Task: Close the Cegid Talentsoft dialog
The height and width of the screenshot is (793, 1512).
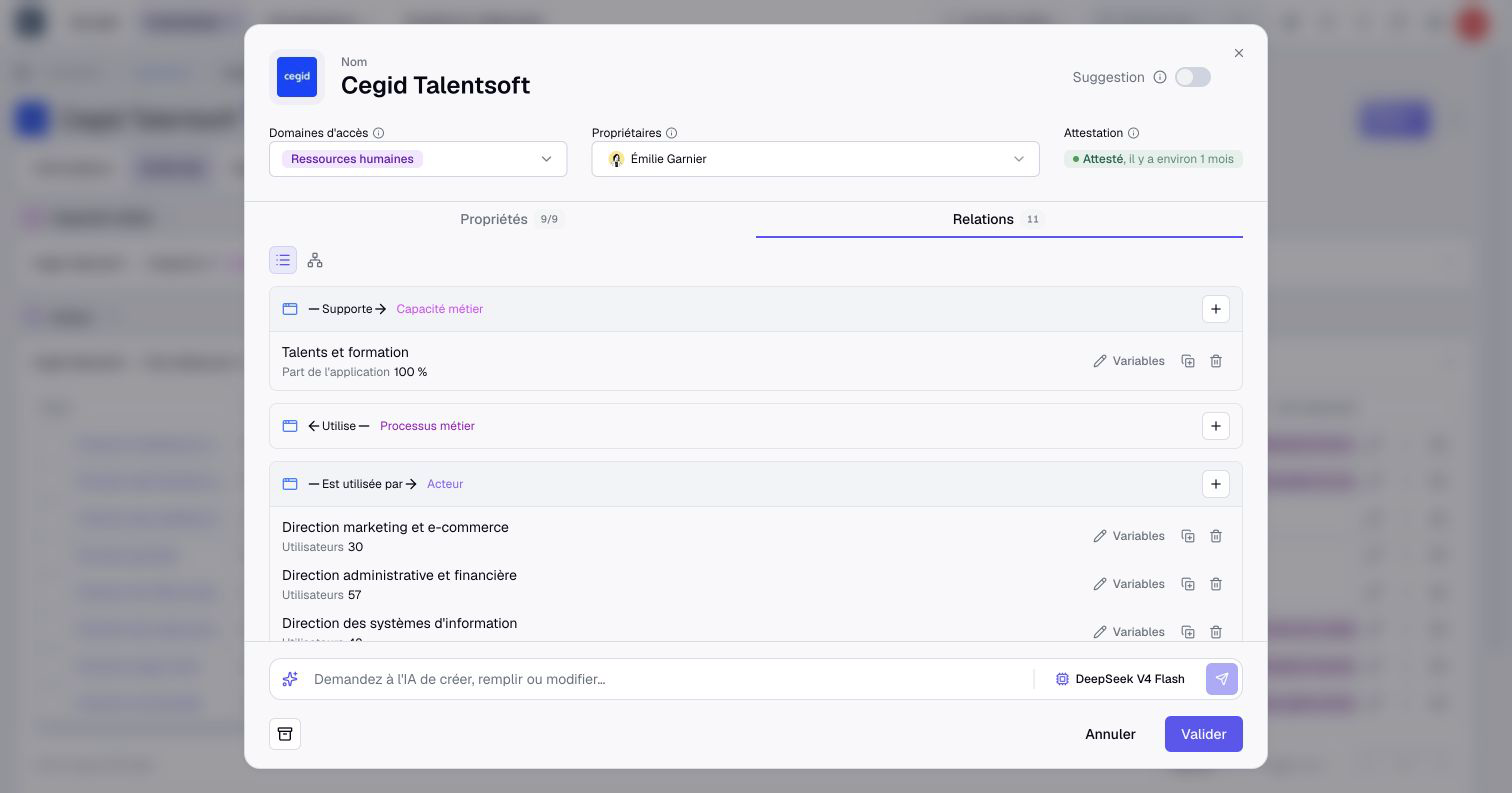Action: coord(1239,53)
